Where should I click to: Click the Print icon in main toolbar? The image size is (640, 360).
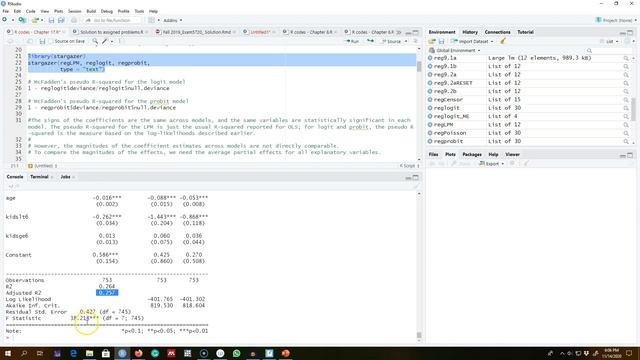tap(74, 20)
